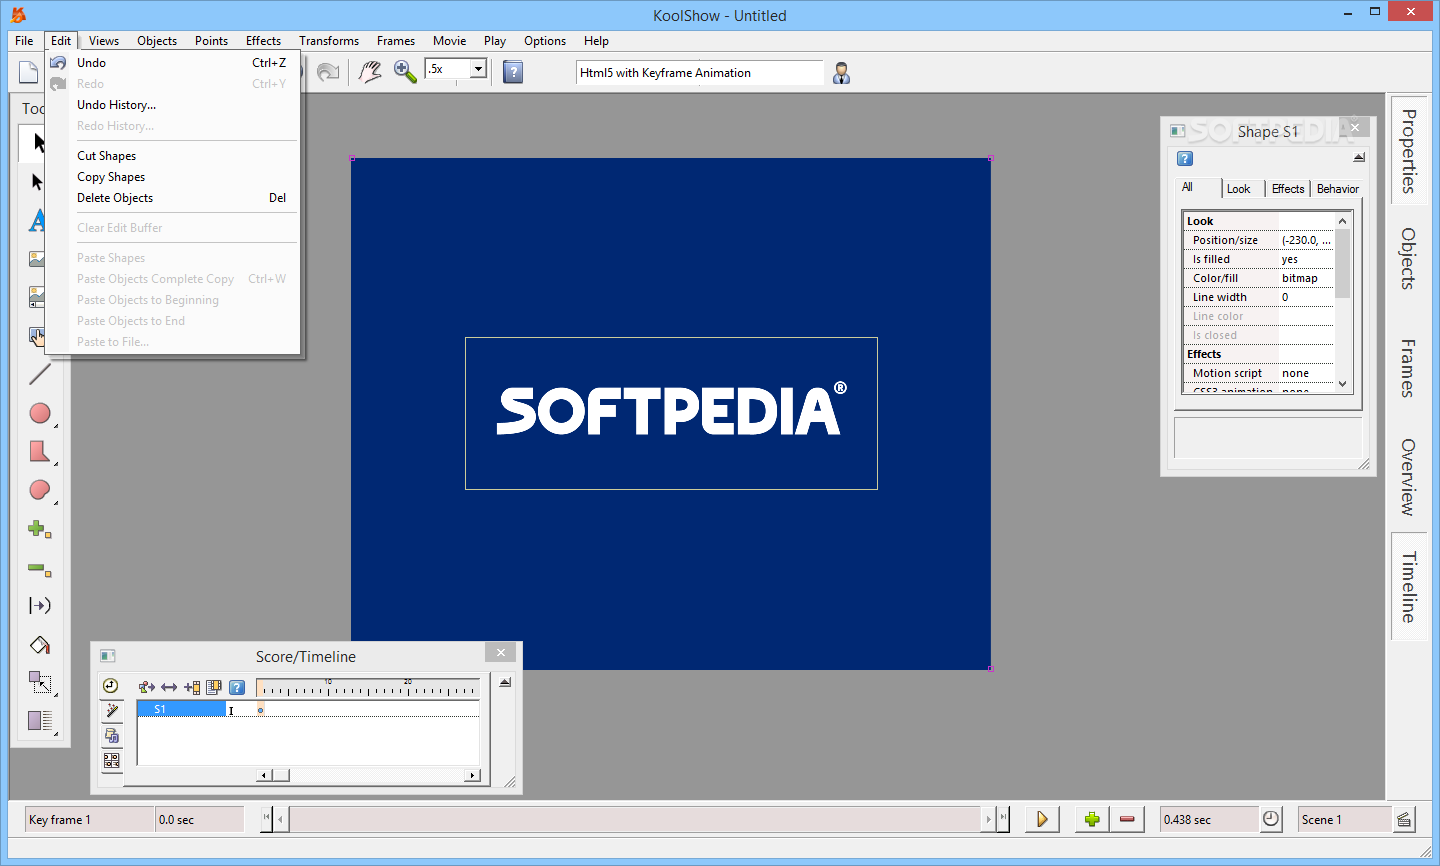Select the text tool letter A
This screenshot has width=1440, height=866.
click(x=38, y=220)
